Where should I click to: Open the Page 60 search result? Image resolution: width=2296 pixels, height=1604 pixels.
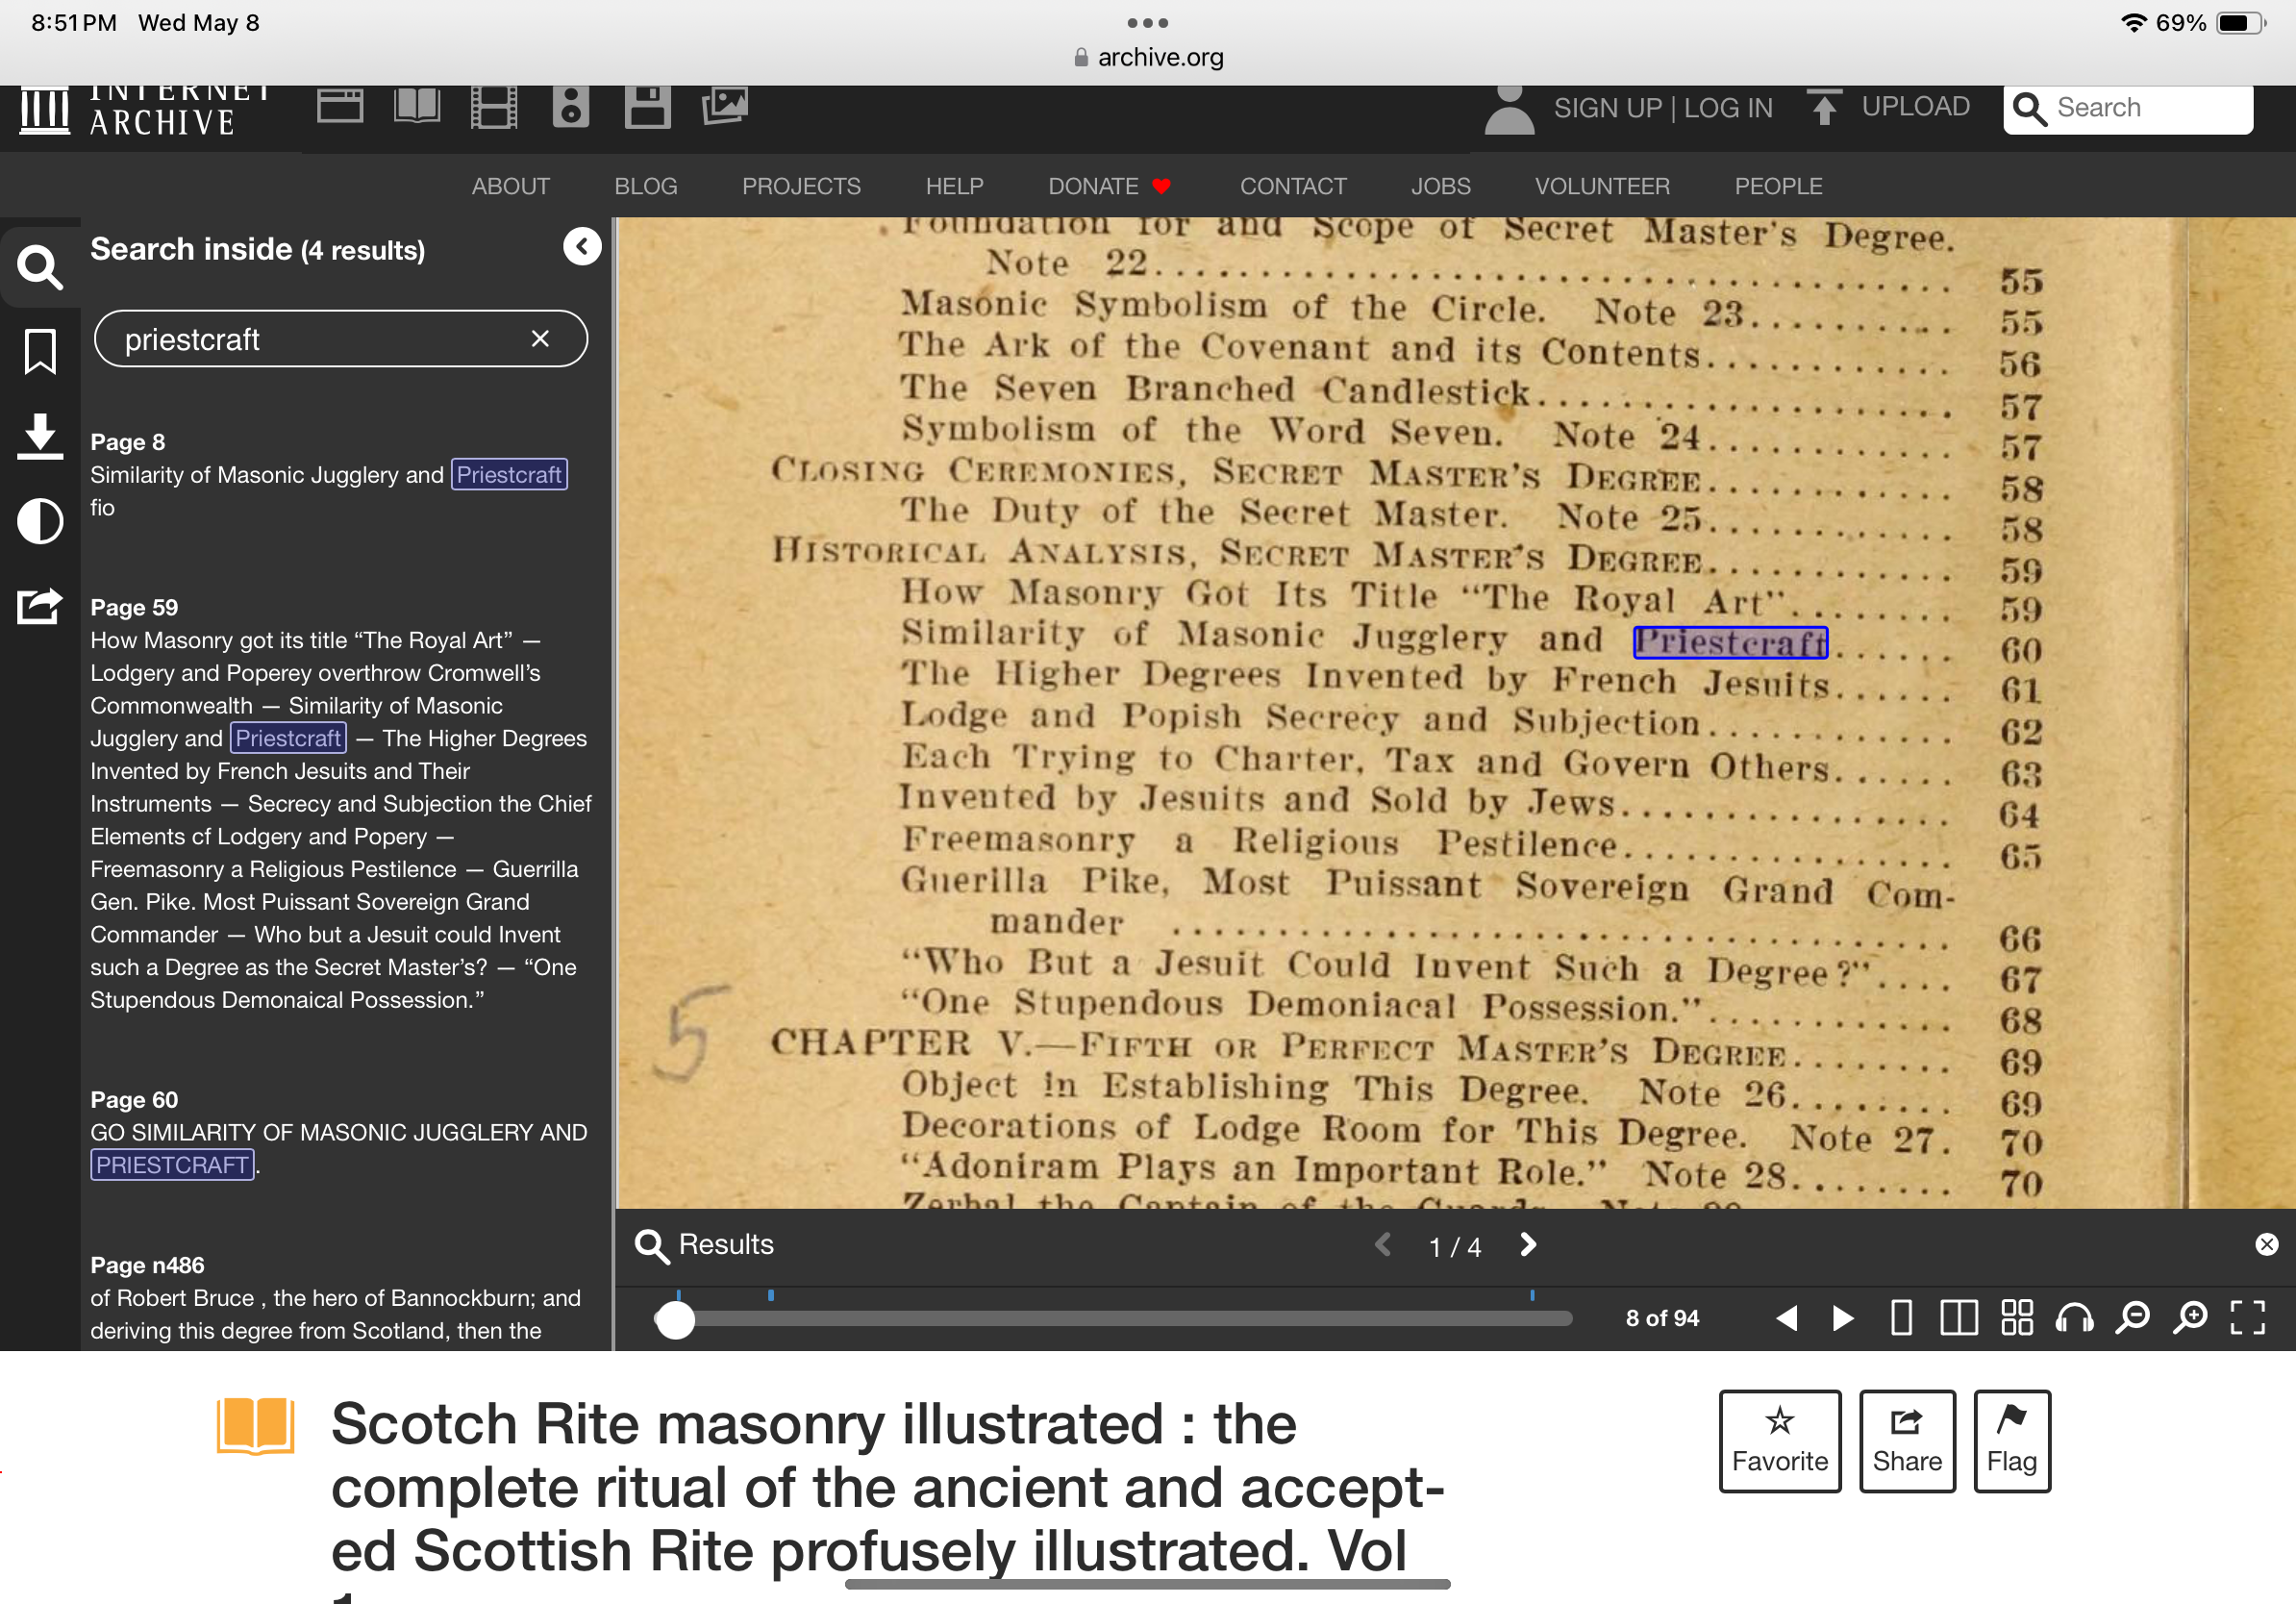pos(340,1132)
